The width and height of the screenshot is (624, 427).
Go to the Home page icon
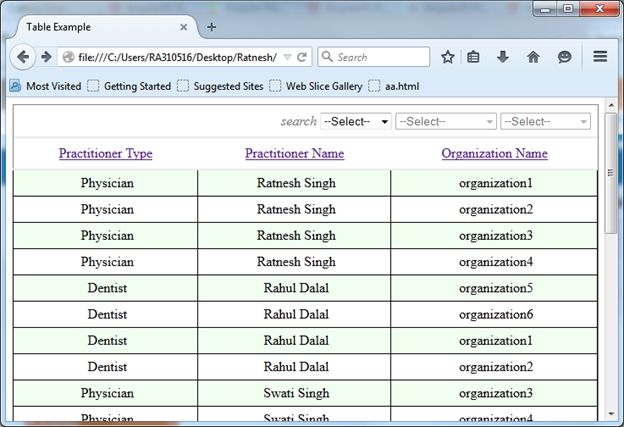(x=533, y=57)
